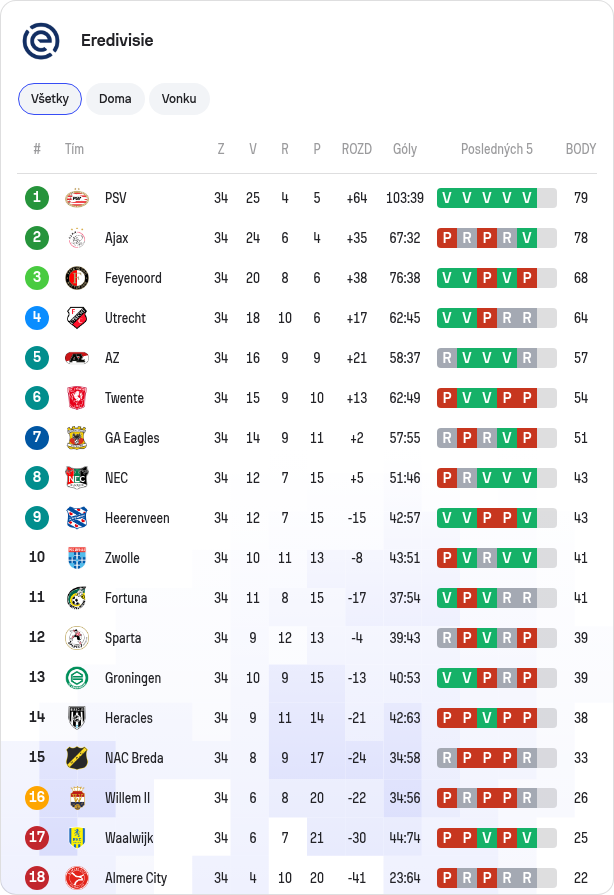This screenshot has width=614, height=895.
Task: Open the Heerenveen team name link
Action: (137, 518)
